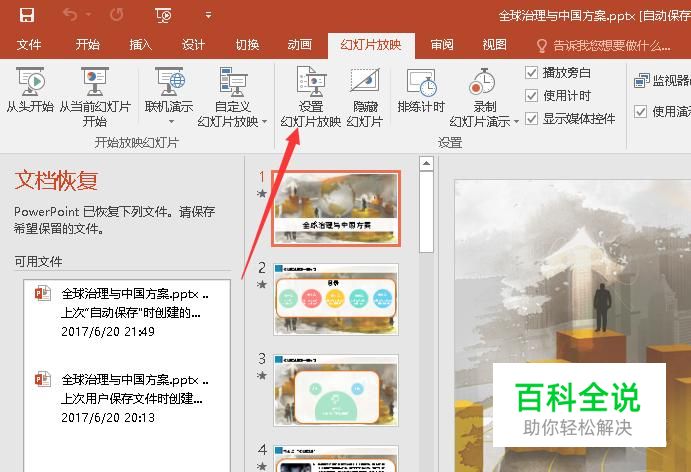Select the 幻灯片放映 tab
Viewport: 691px width, 472px height.
click(x=371, y=45)
